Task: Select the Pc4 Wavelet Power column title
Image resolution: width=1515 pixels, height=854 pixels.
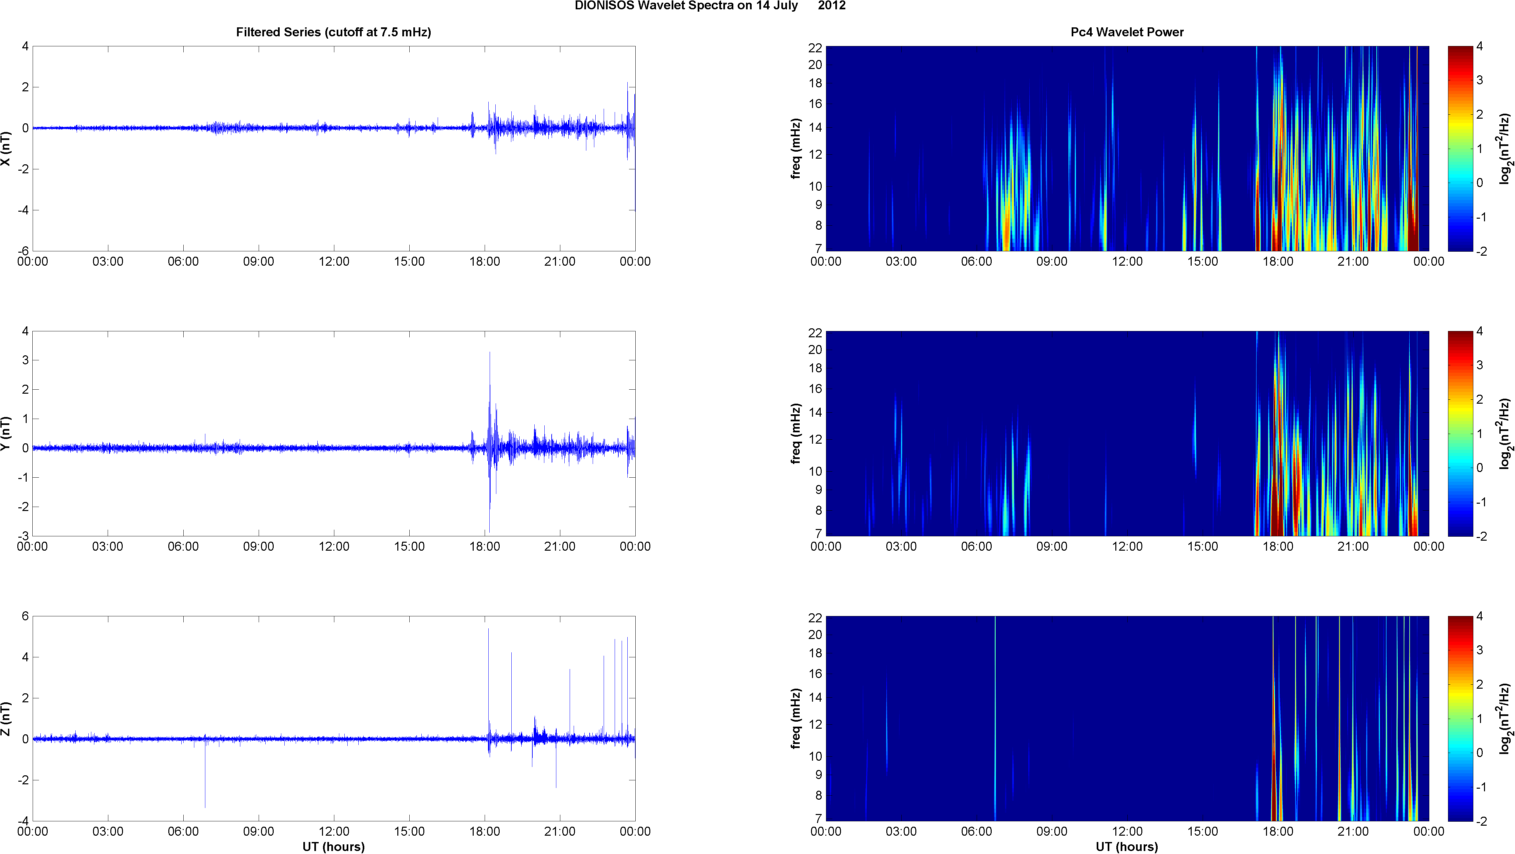Action: (1126, 32)
